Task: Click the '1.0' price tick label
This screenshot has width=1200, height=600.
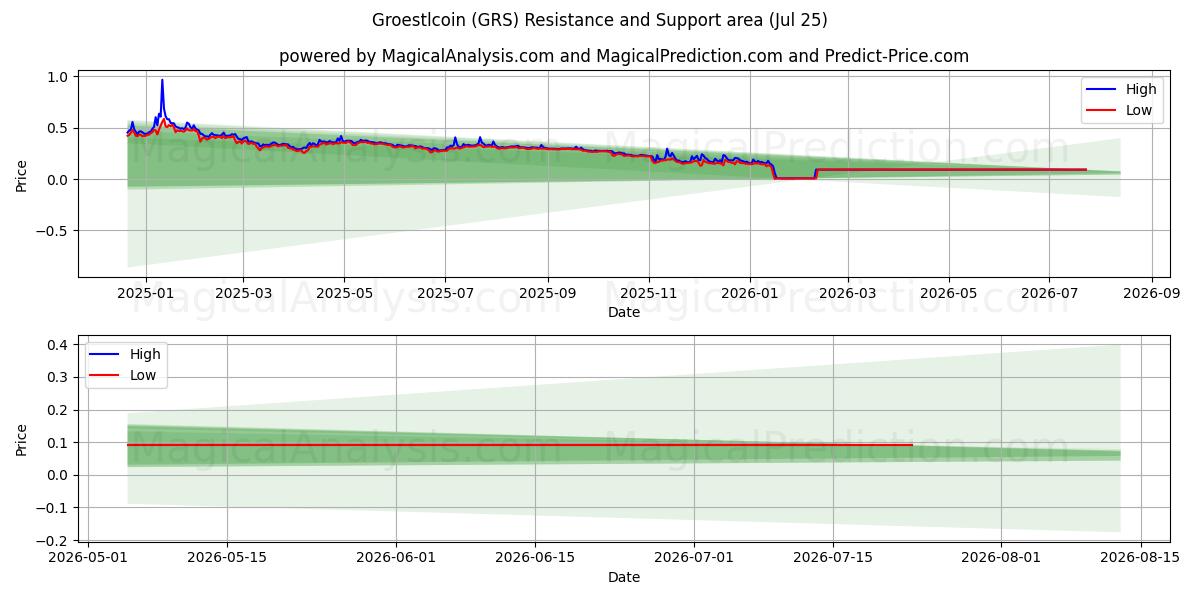Action: click(57, 77)
